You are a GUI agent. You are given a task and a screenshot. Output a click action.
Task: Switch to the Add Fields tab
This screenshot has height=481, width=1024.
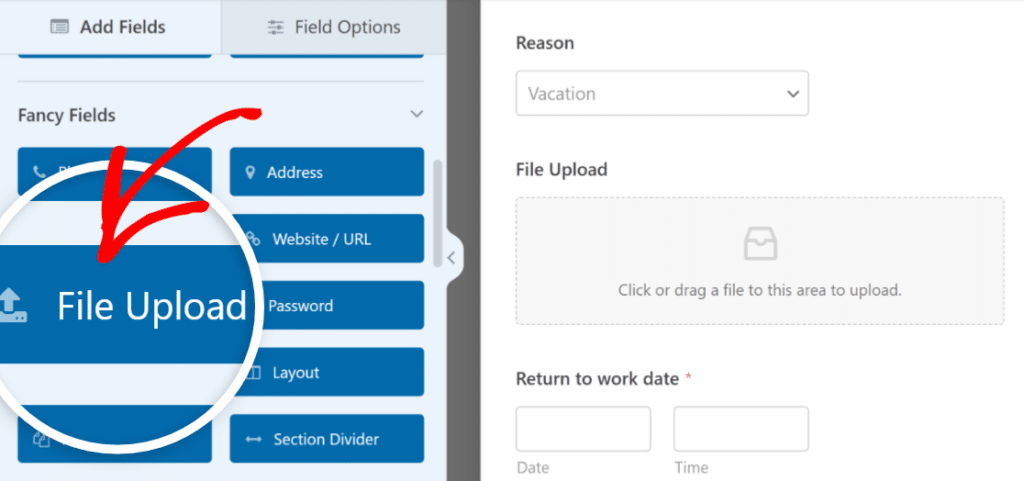[110, 27]
